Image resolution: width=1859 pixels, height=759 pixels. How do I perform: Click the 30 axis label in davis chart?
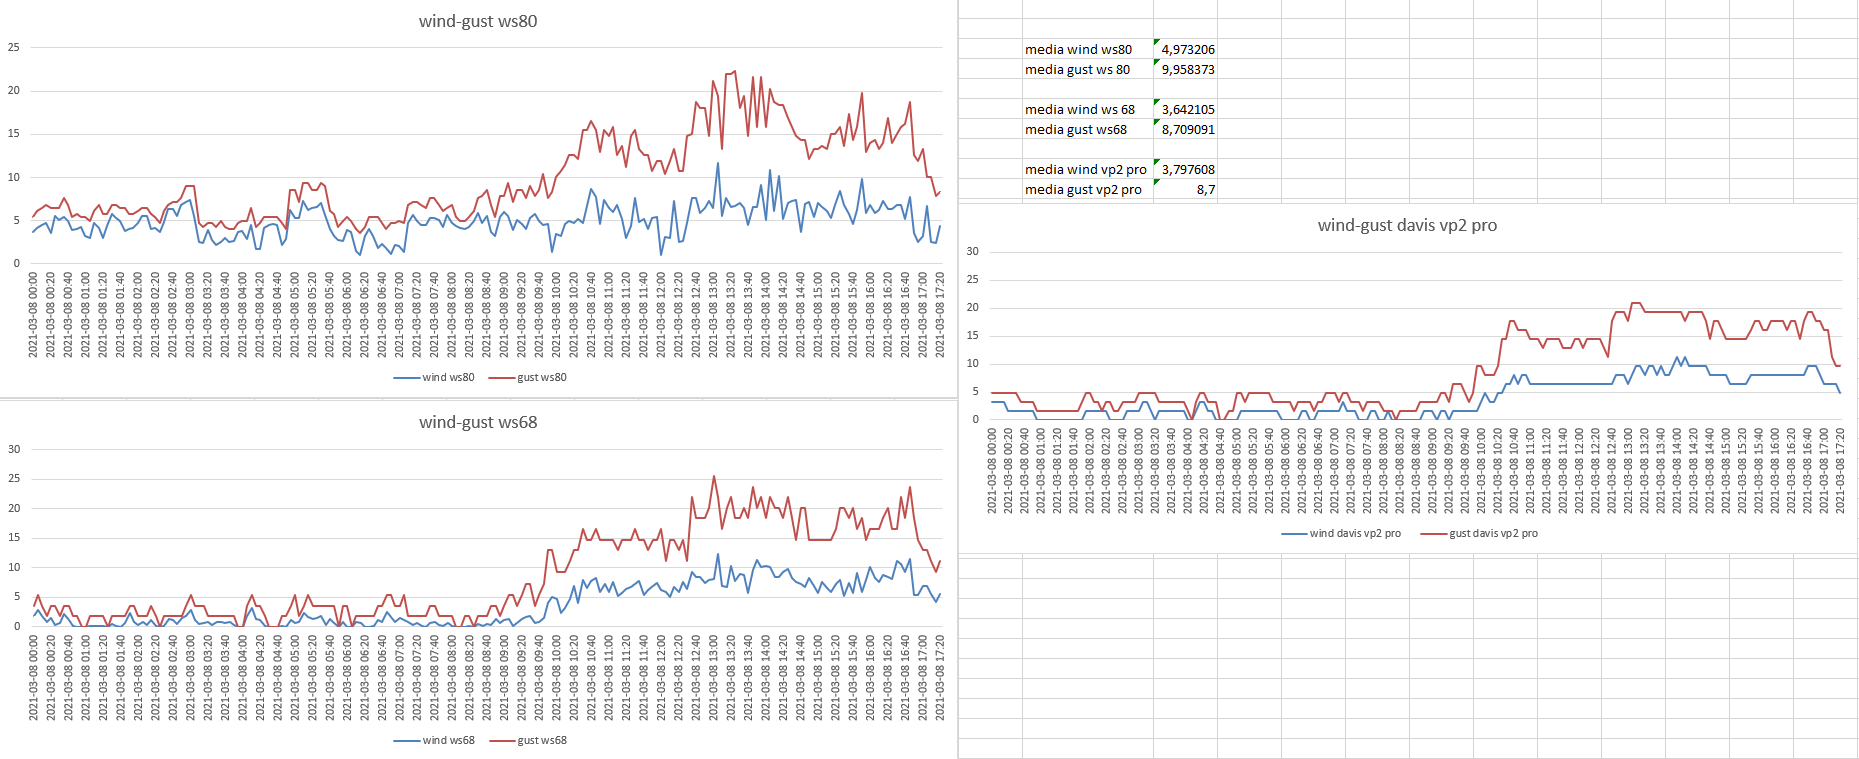(x=972, y=251)
